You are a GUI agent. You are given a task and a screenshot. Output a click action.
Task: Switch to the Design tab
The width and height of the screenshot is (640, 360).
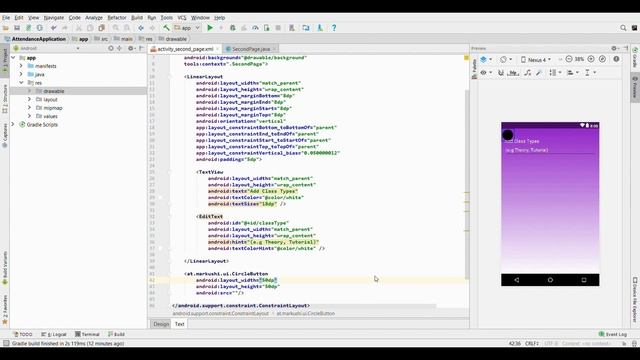(x=161, y=324)
